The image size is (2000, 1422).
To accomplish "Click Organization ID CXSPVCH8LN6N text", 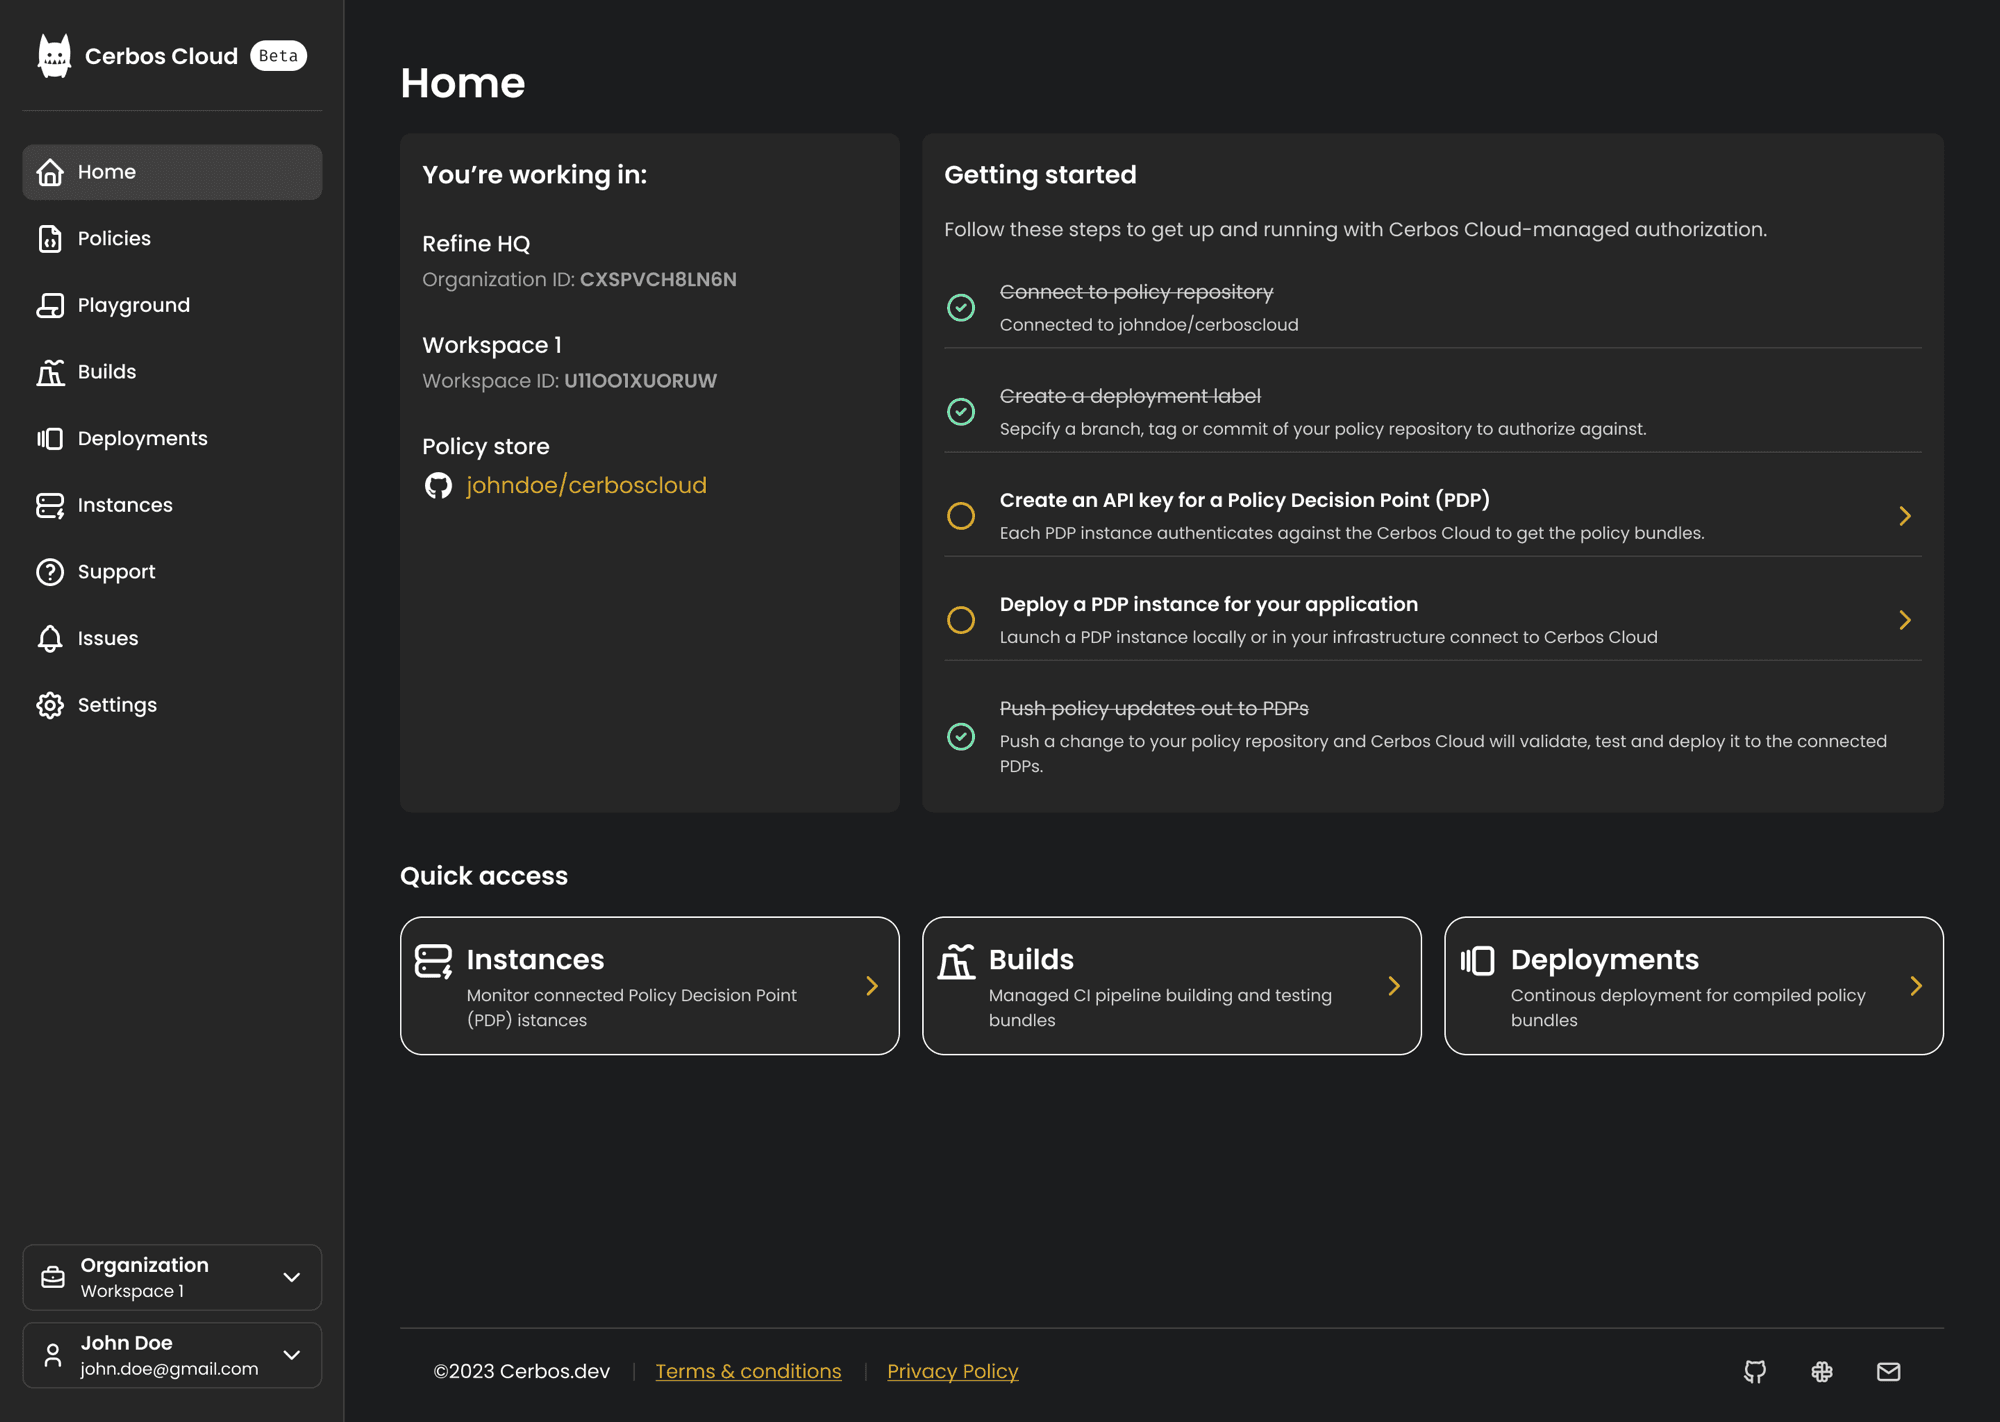I will [x=579, y=280].
